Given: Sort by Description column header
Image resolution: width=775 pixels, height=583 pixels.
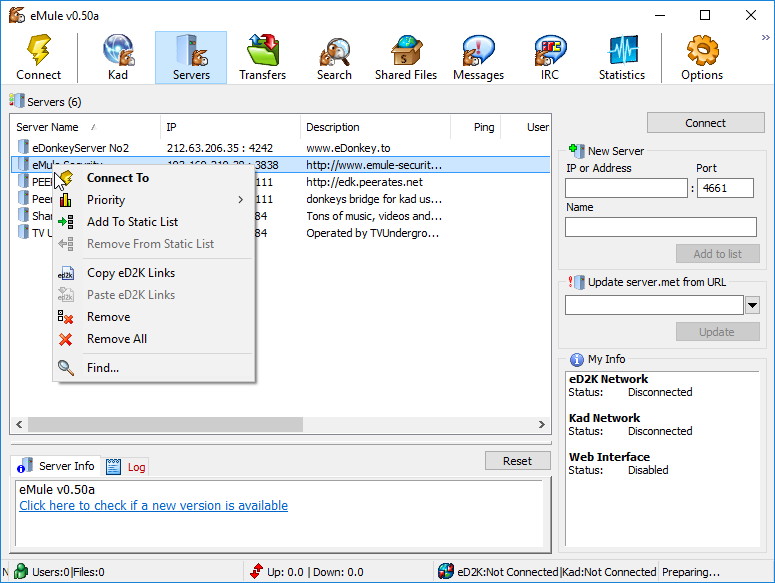Looking at the screenshot, I should pyautogui.click(x=375, y=127).
